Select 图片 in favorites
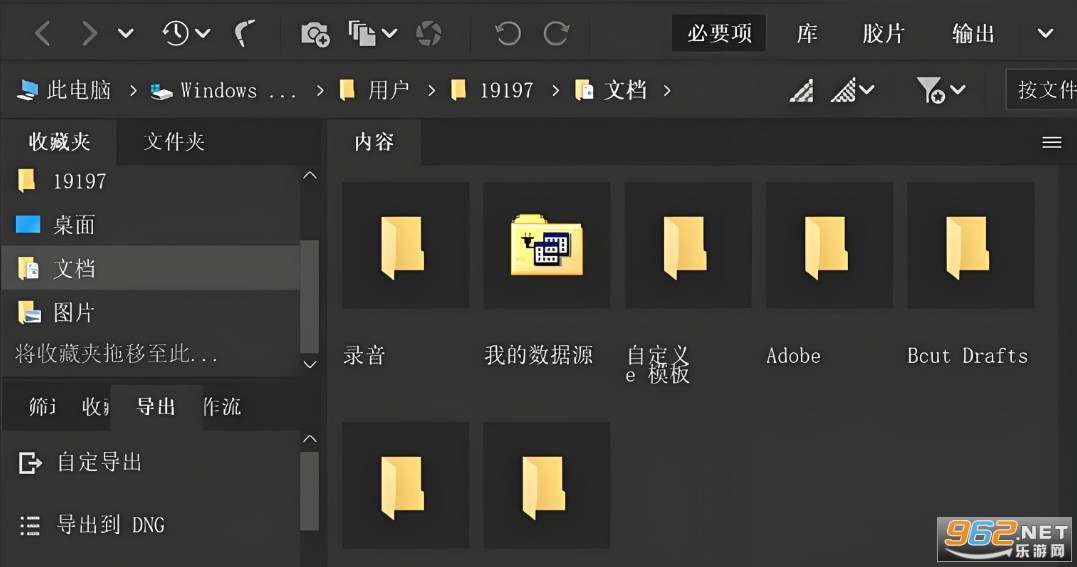 point(150,313)
